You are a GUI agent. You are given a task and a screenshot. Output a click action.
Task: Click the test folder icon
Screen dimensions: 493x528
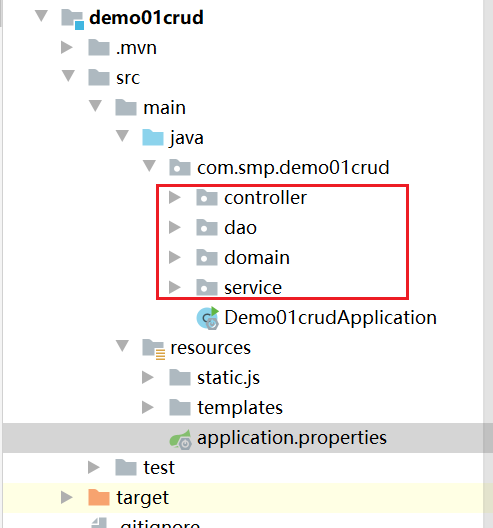pos(126,467)
